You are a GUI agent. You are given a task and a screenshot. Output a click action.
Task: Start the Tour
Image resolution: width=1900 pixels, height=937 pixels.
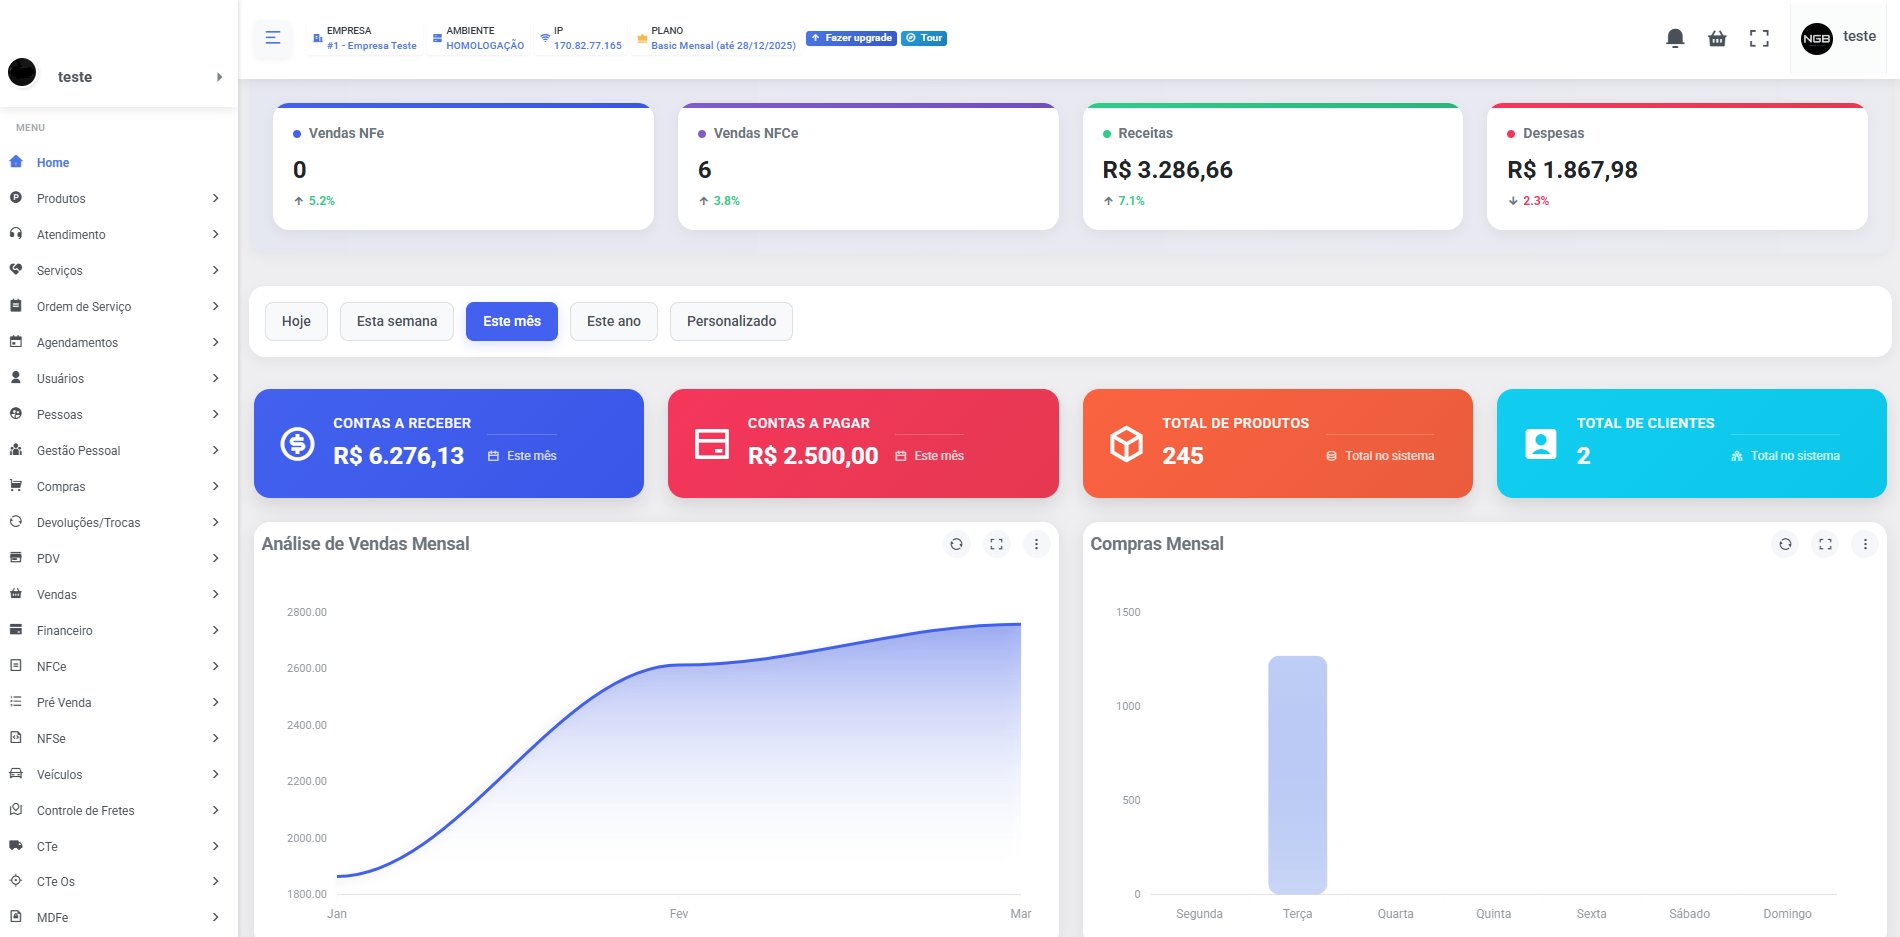(922, 37)
